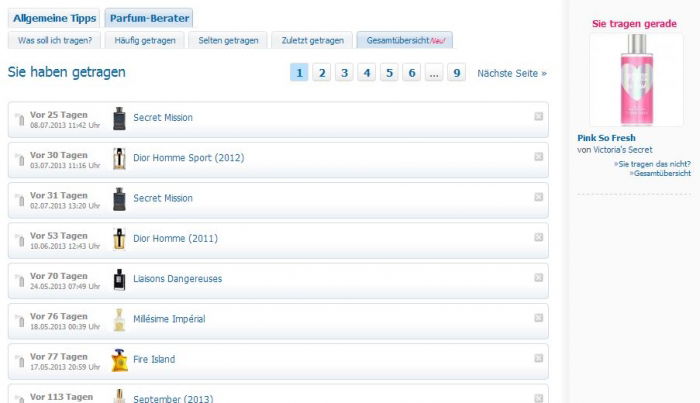Image resolution: width=700 pixels, height=403 pixels.
Task: Click the von Victoria's Secret text
Action: point(615,150)
